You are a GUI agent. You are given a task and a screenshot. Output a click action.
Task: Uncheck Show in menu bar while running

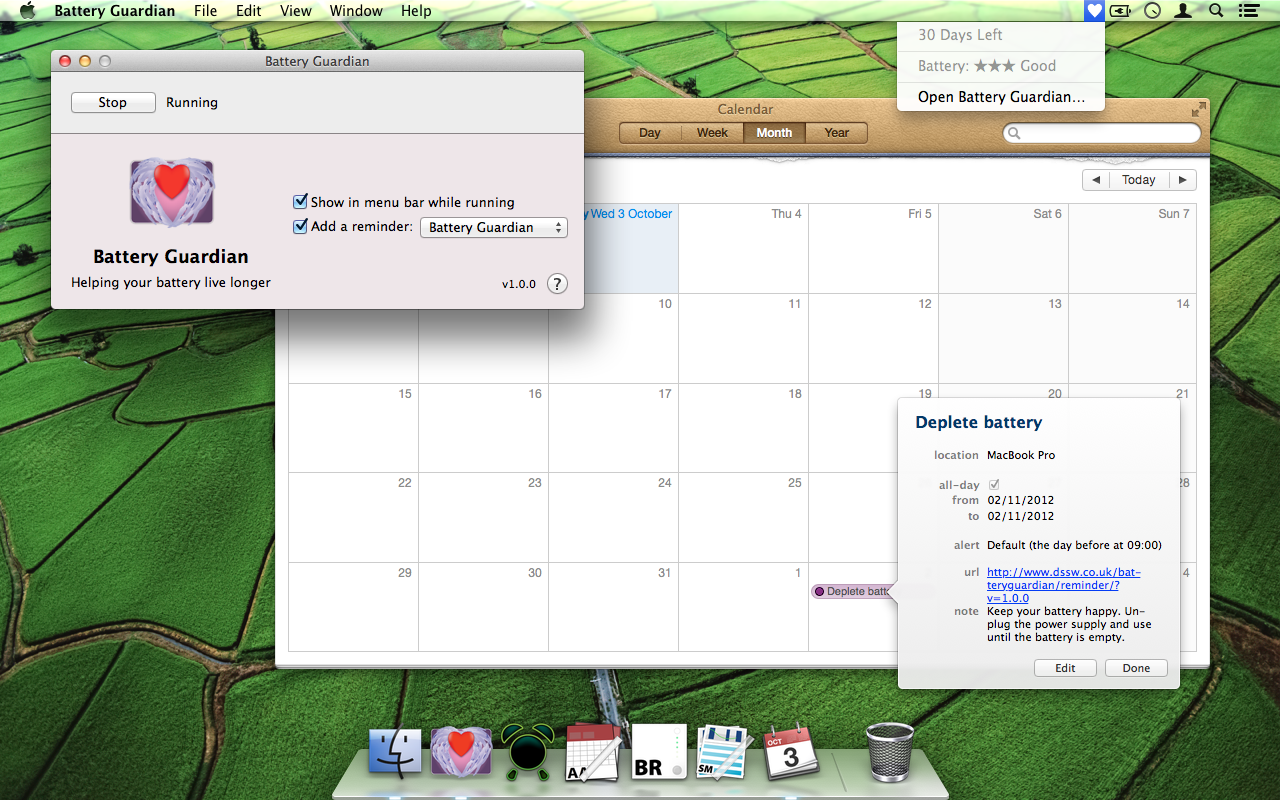[x=300, y=202]
